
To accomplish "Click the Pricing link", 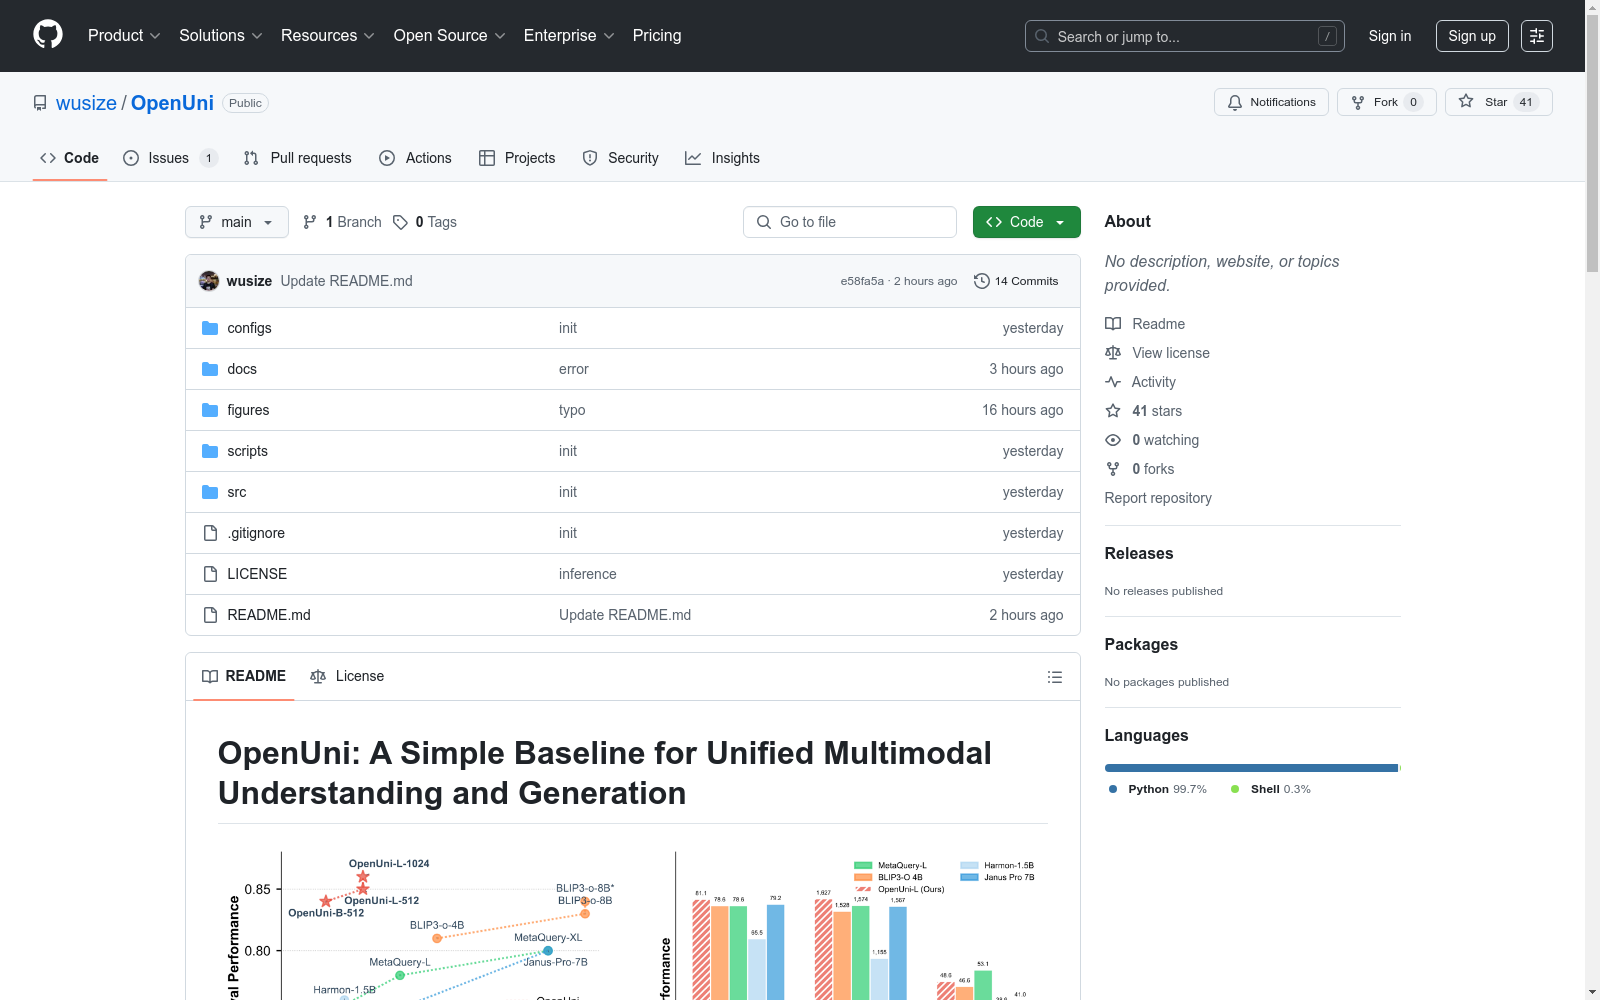I will [x=657, y=36].
